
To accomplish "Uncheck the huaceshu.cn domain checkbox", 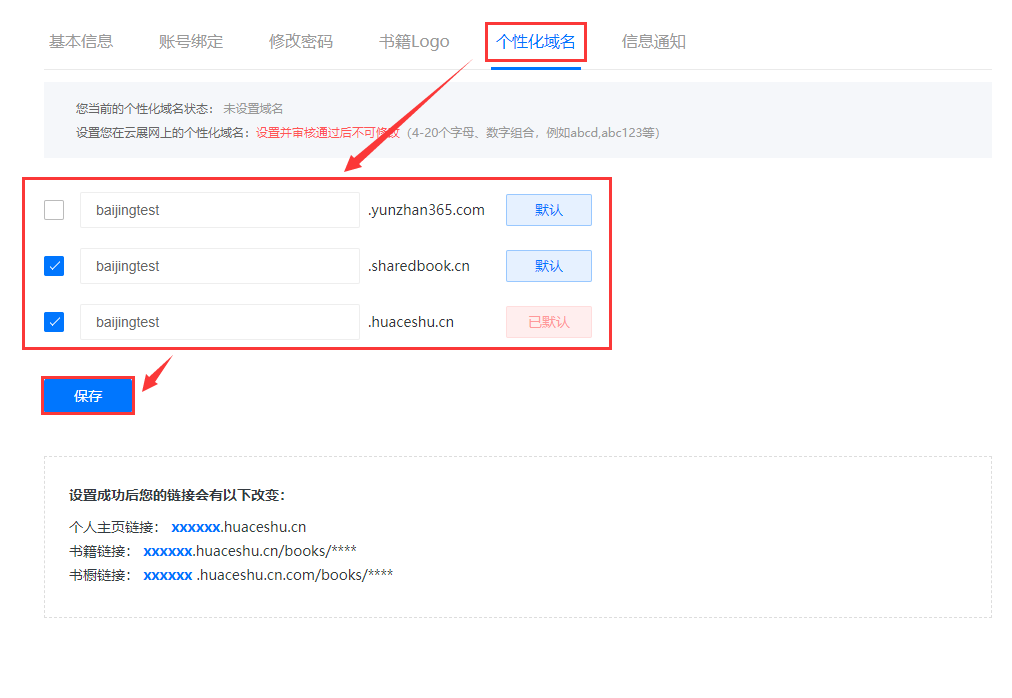I will pyautogui.click(x=54, y=322).
